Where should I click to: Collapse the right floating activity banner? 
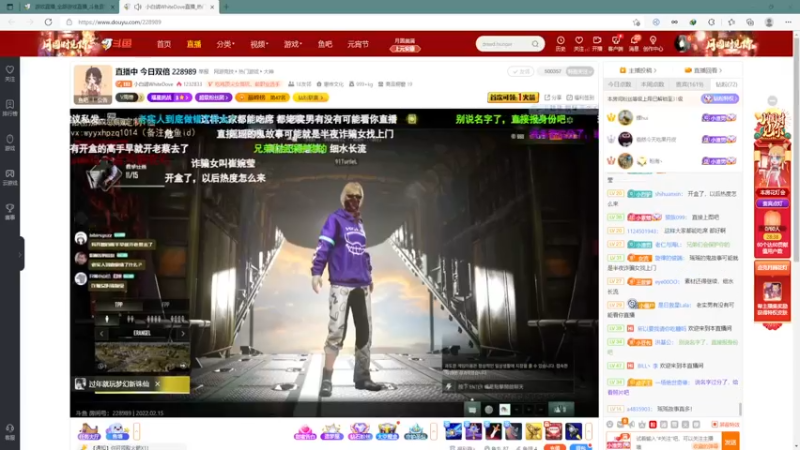click(772, 101)
